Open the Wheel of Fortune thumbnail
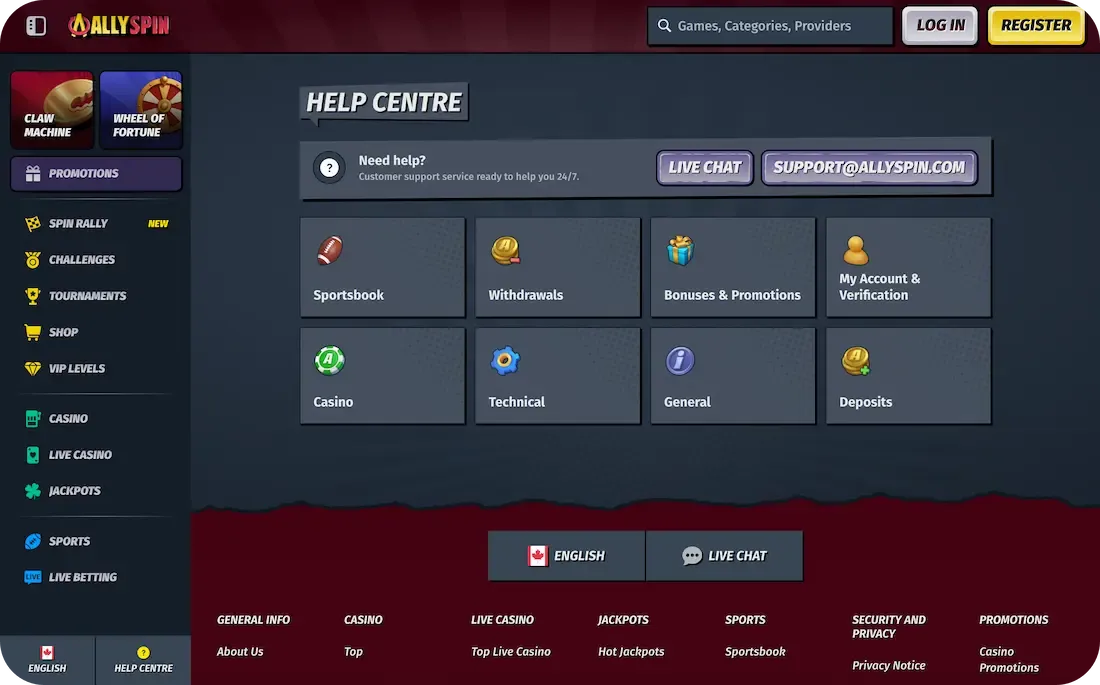 [x=141, y=109]
